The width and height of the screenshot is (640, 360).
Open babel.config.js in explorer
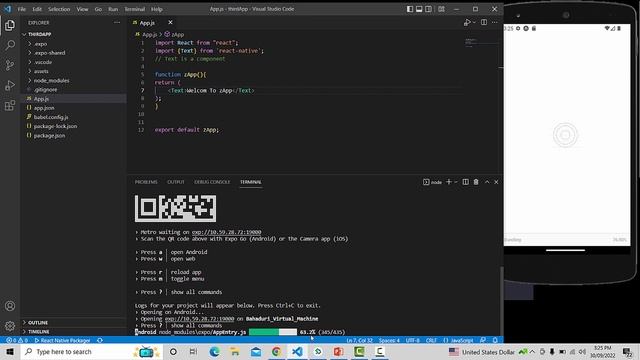pos(73,117)
